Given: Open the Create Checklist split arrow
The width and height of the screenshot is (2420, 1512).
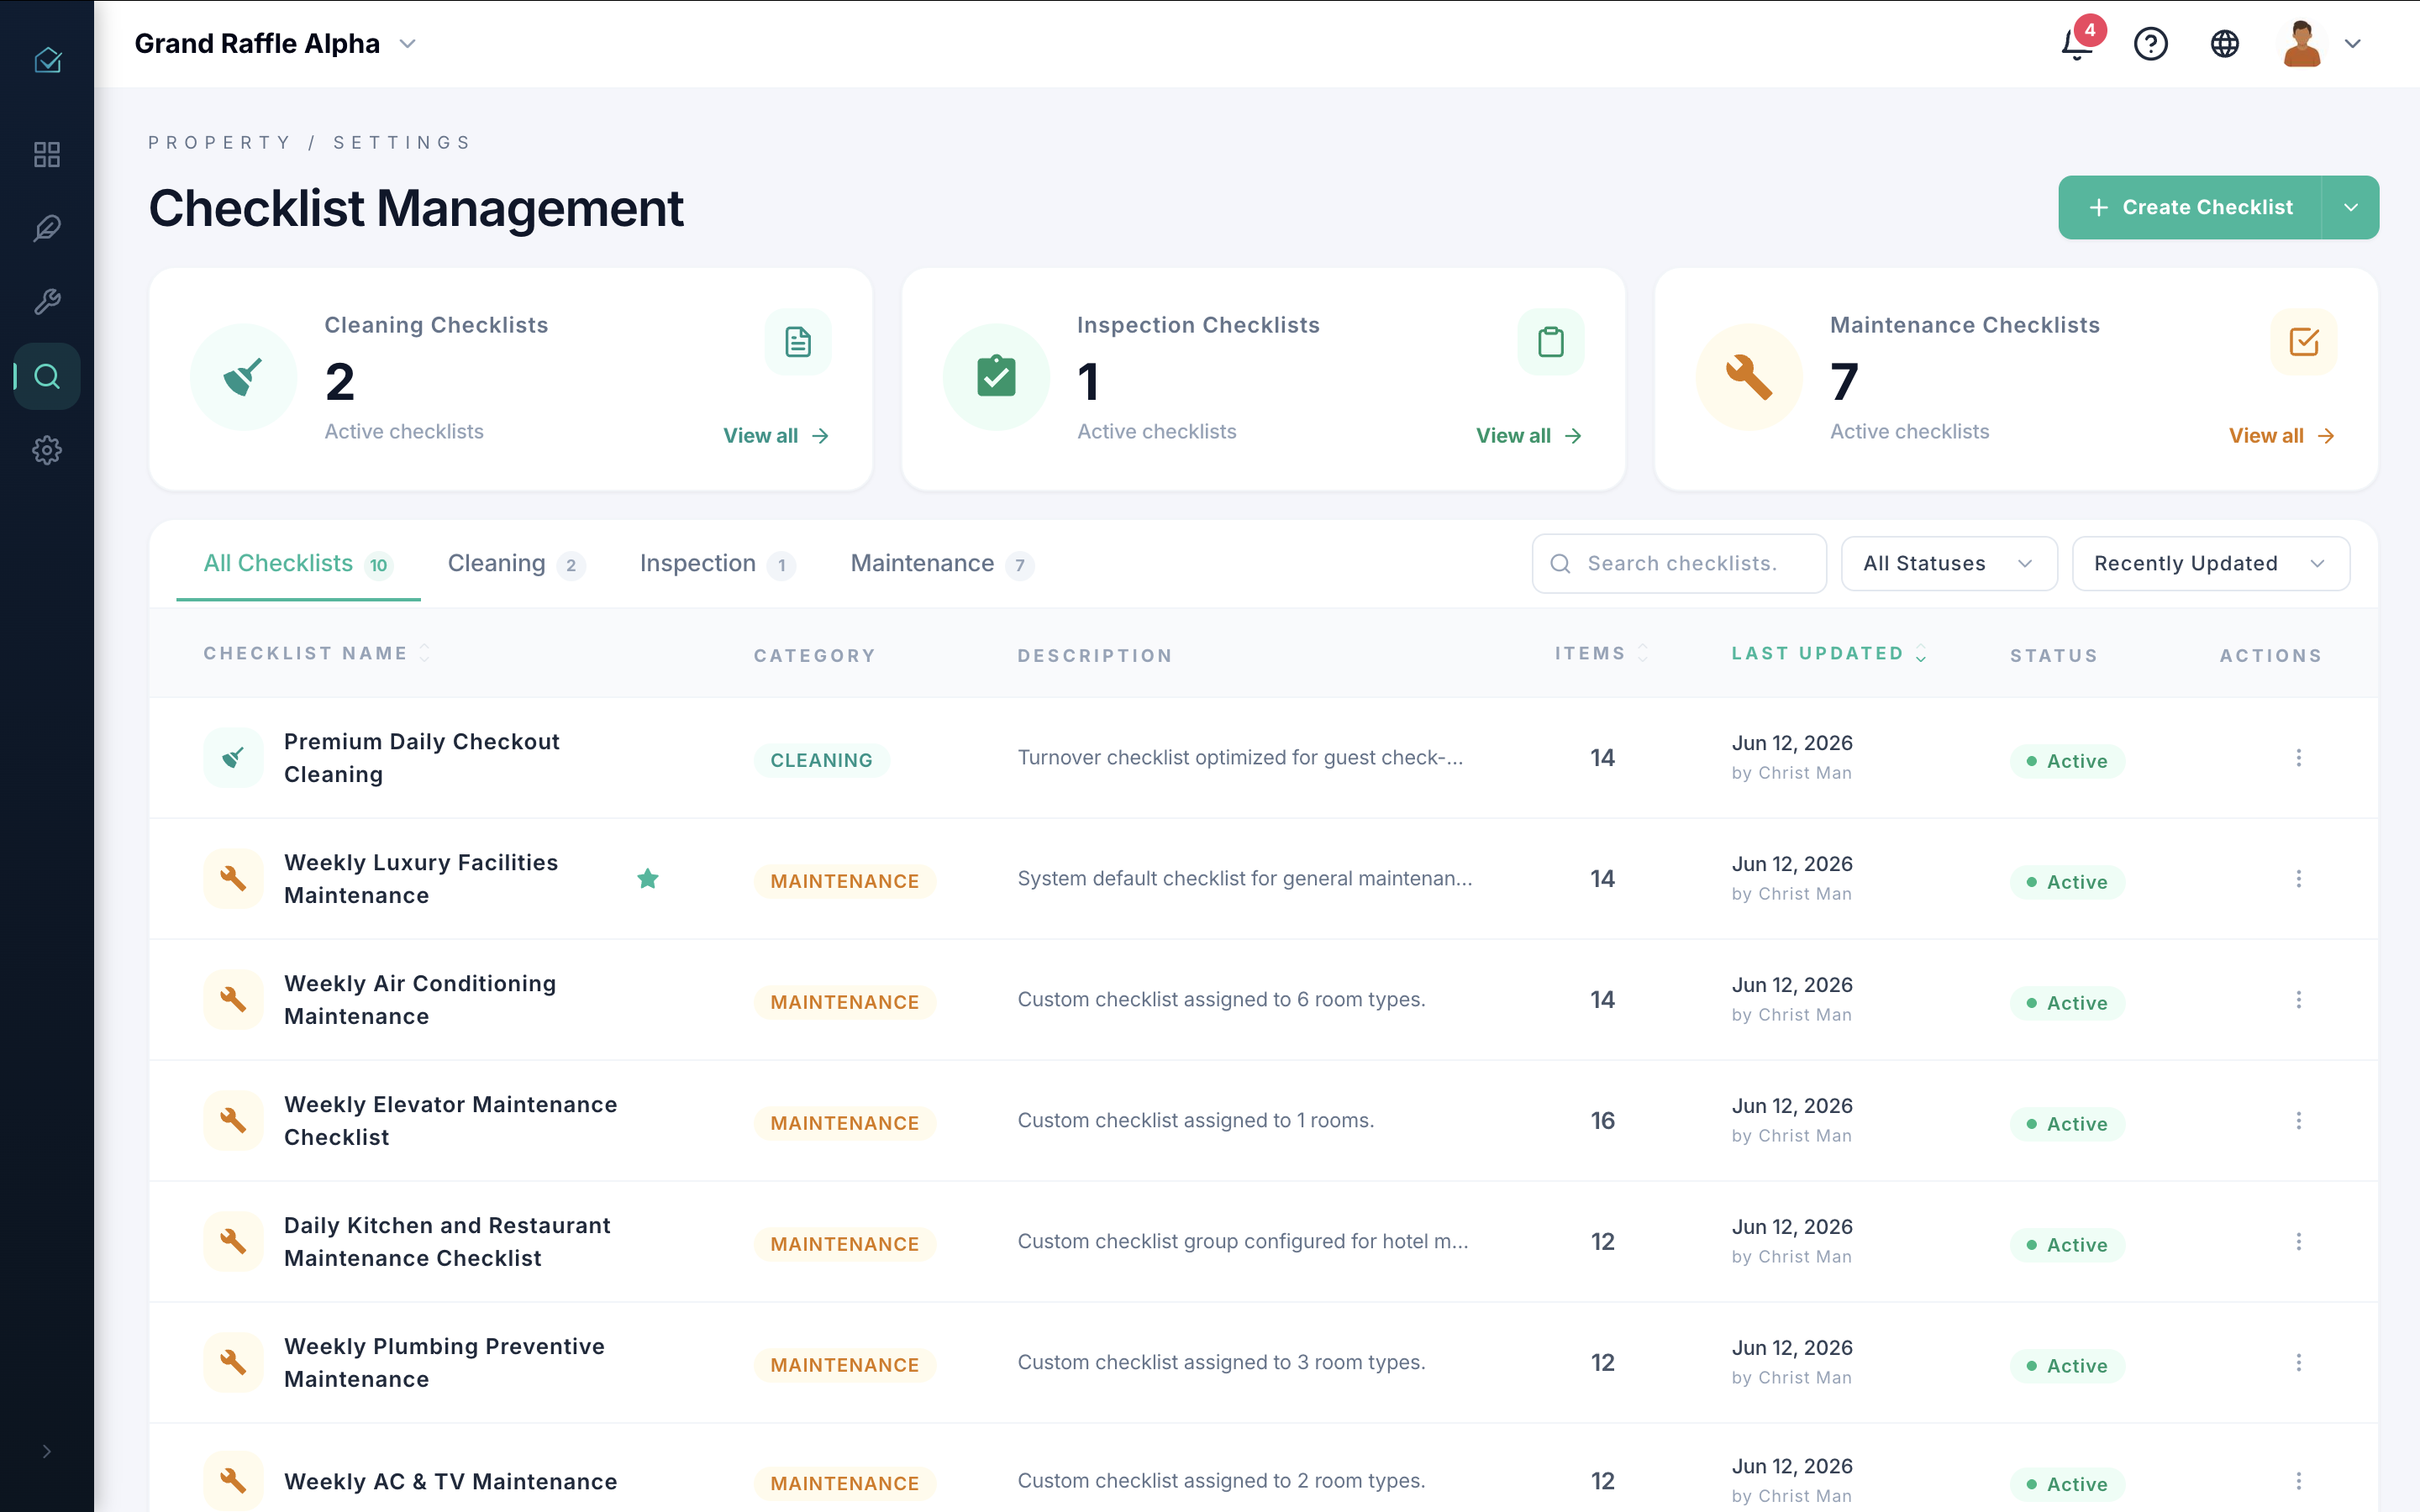Looking at the screenshot, I should pyautogui.click(x=2350, y=207).
